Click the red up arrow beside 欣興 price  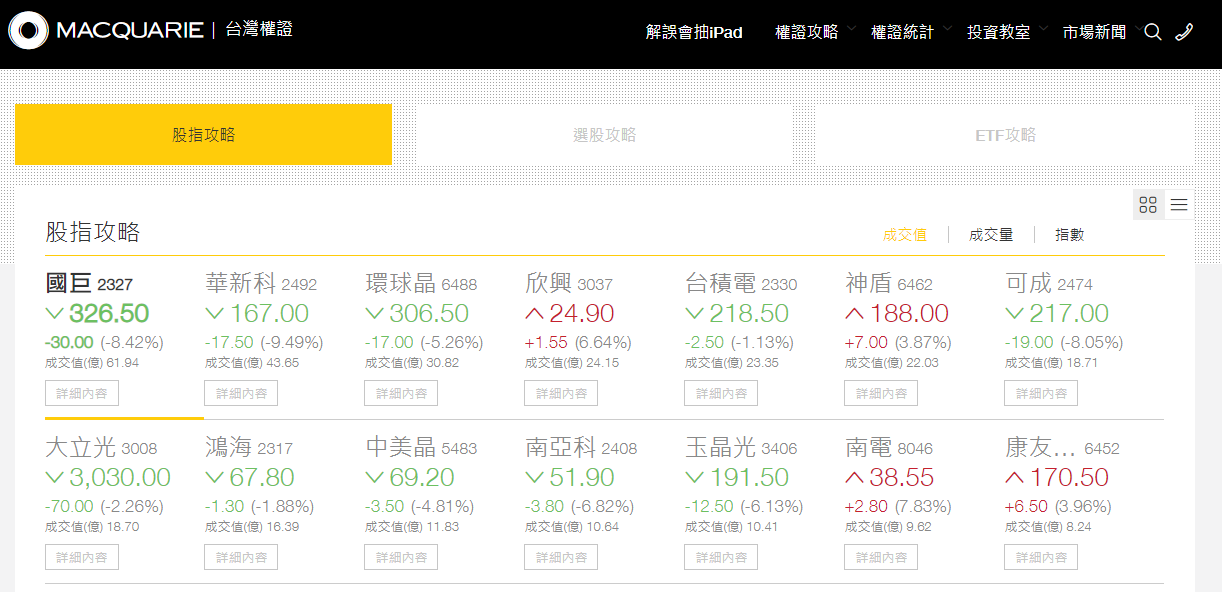pos(533,314)
